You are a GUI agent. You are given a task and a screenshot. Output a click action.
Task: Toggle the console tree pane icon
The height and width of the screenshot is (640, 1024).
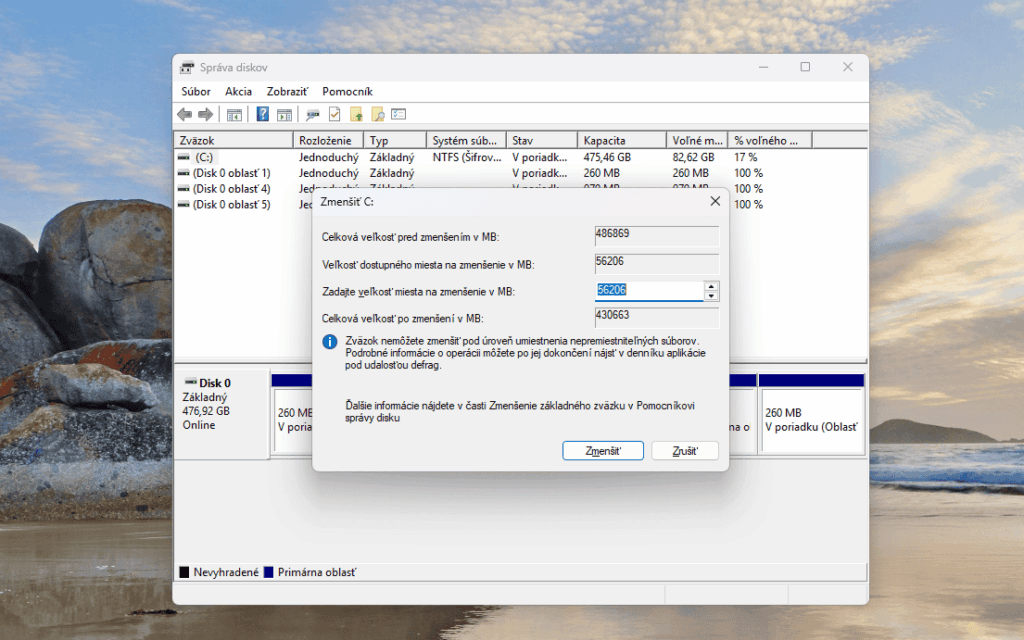tap(234, 115)
